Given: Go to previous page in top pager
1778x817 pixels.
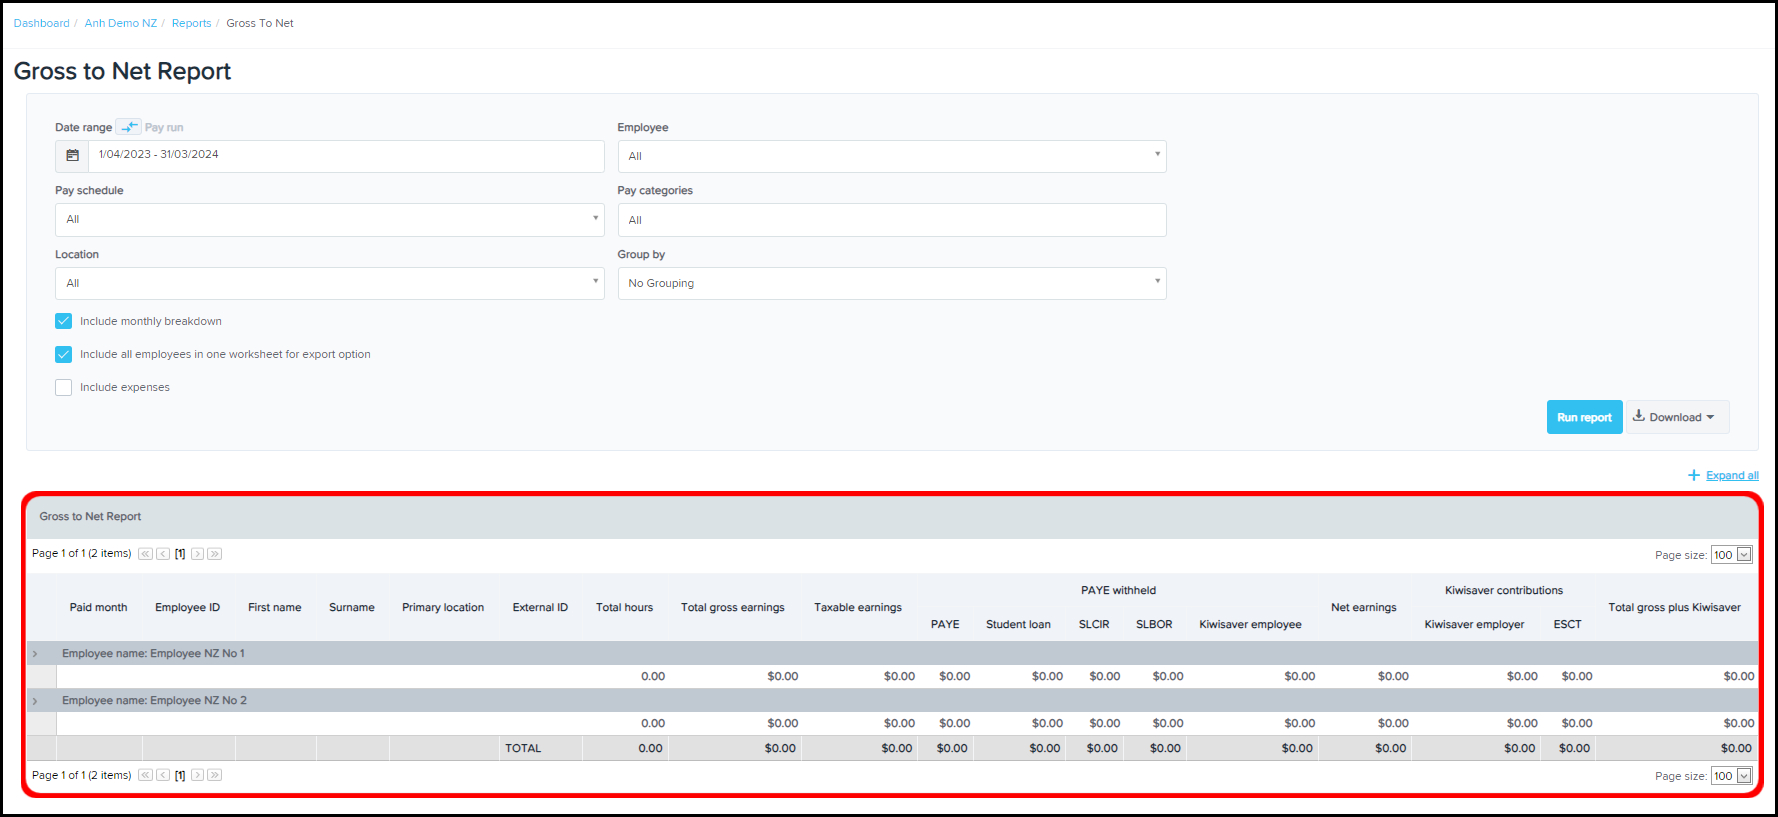Looking at the screenshot, I should (162, 554).
